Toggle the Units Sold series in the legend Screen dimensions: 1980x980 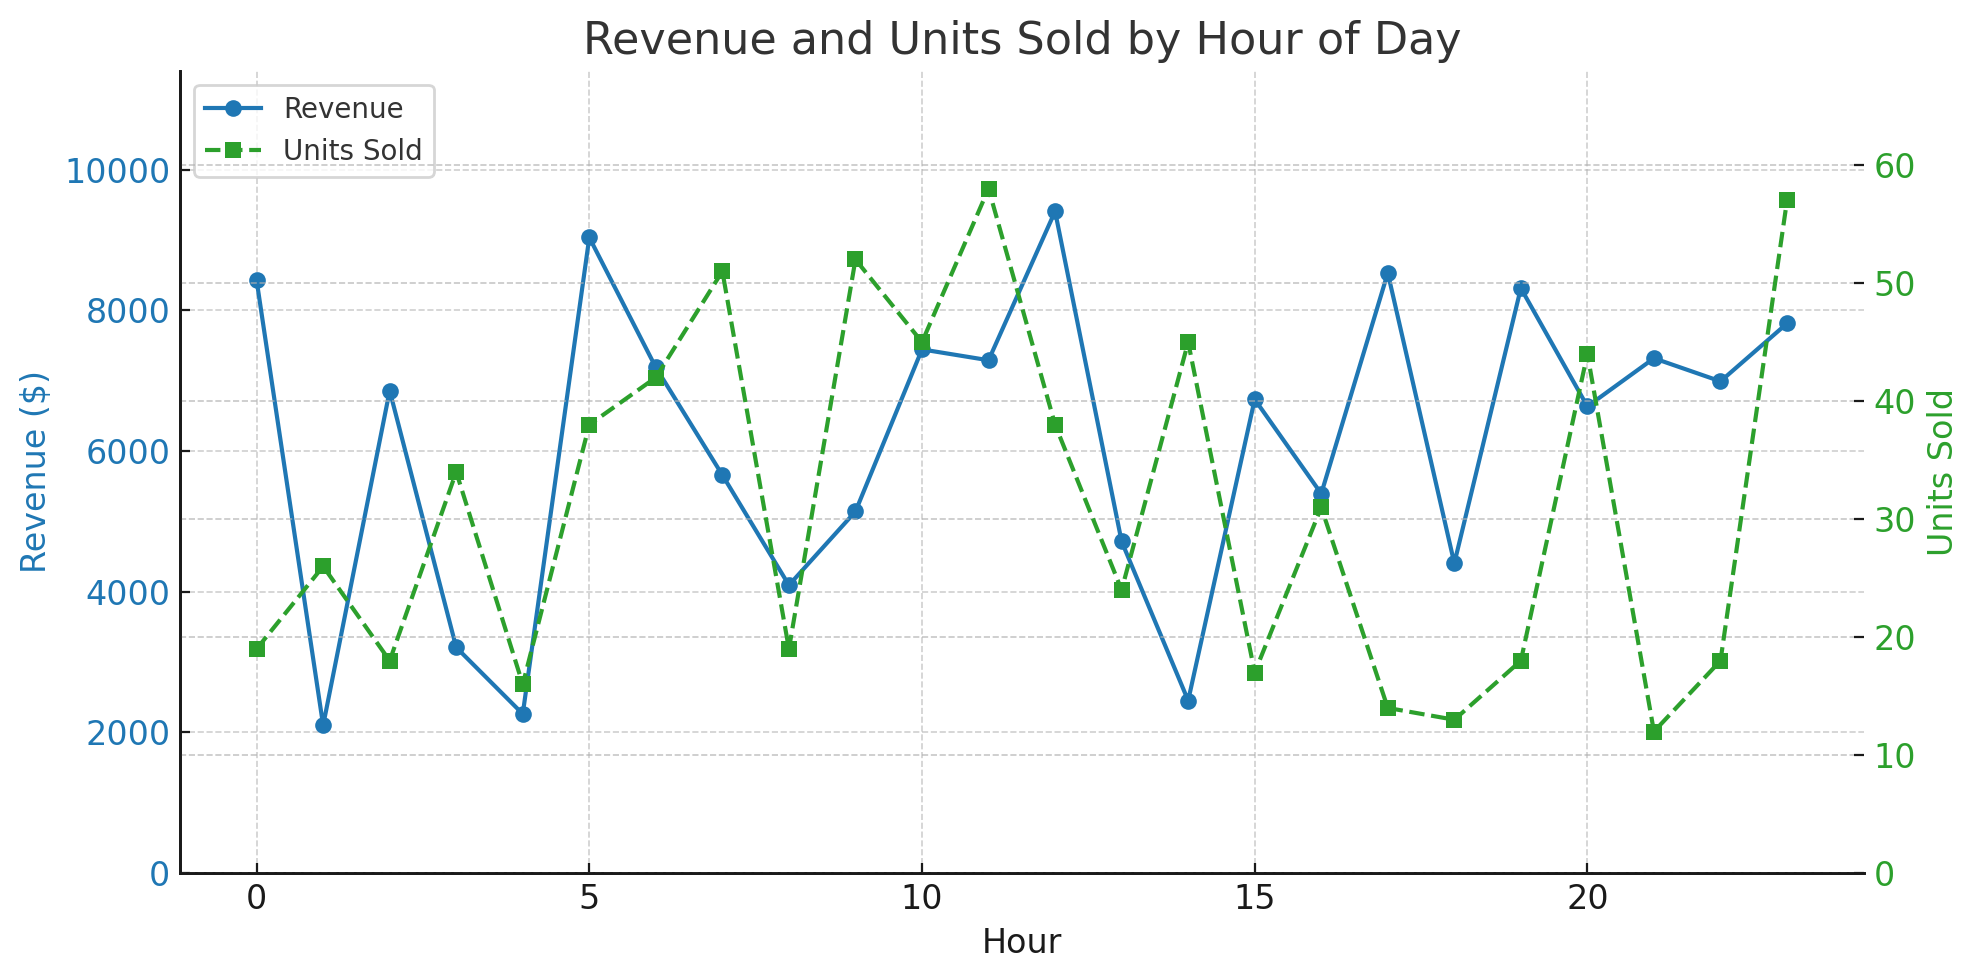click(352, 149)
